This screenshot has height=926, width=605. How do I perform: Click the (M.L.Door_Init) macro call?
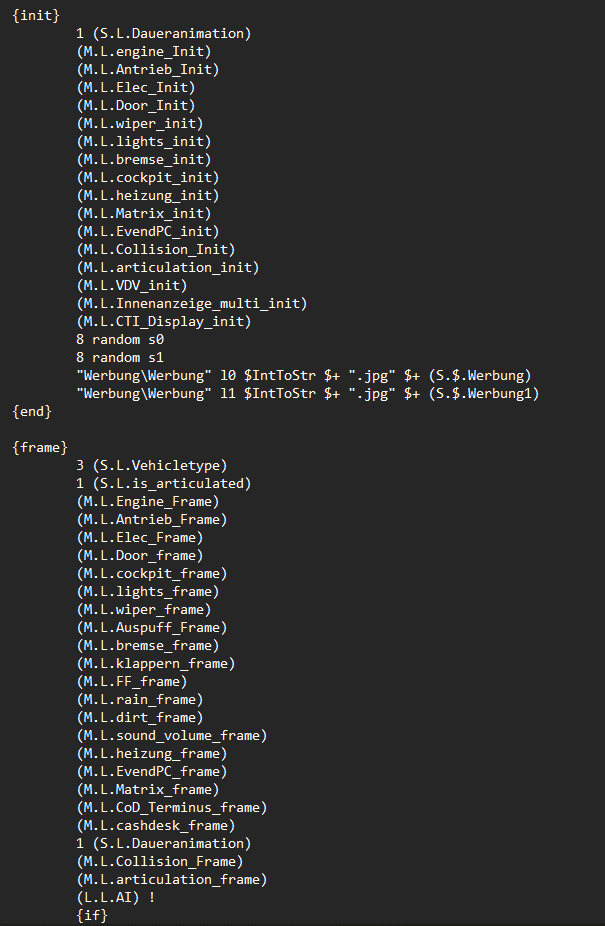pyautogui.click(x=136, y=105)
